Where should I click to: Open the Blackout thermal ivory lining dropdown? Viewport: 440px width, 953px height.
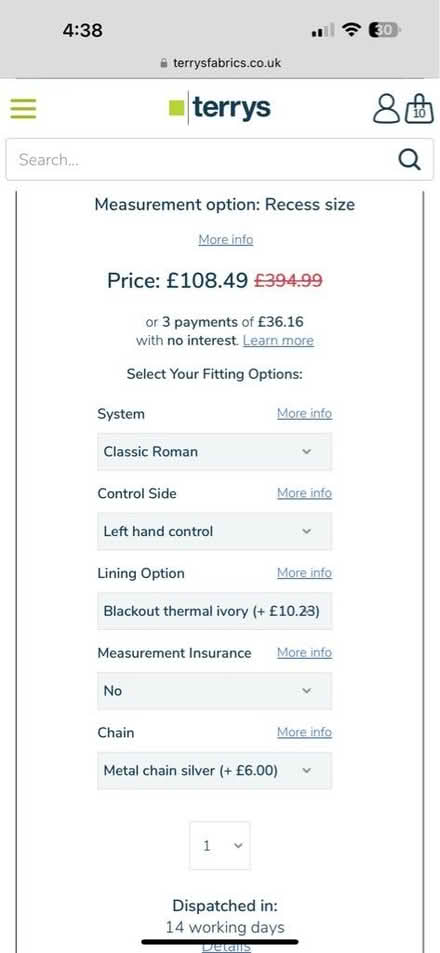point(215,611)
